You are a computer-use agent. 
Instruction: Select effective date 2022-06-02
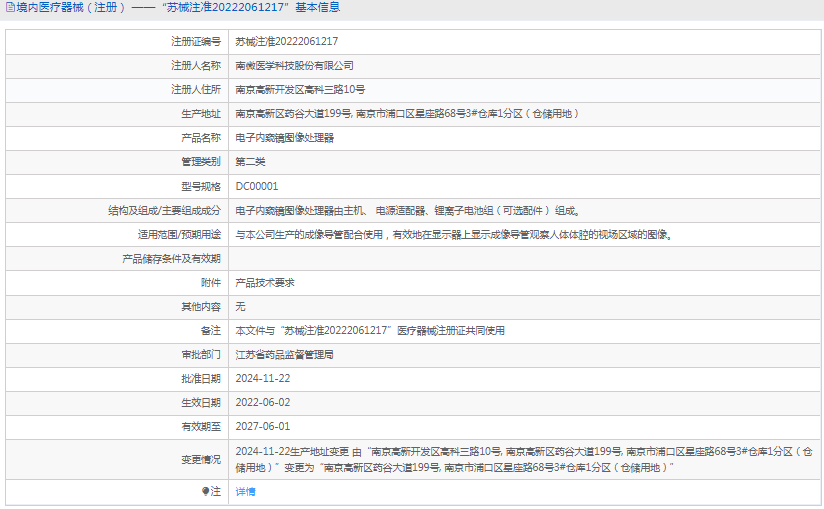pyautogui.click(x=263, y=403)
